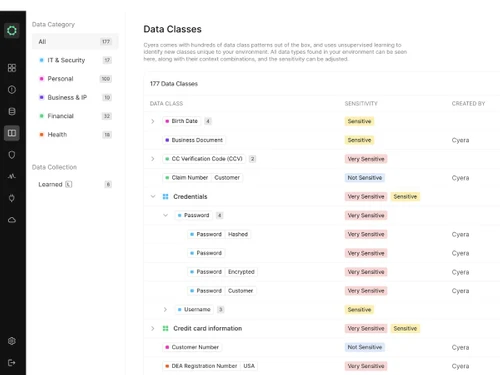The image size is (500, 375).
Task: Click Credentials' yellow Sensitive badge
Action: click(x=405, y=197)
